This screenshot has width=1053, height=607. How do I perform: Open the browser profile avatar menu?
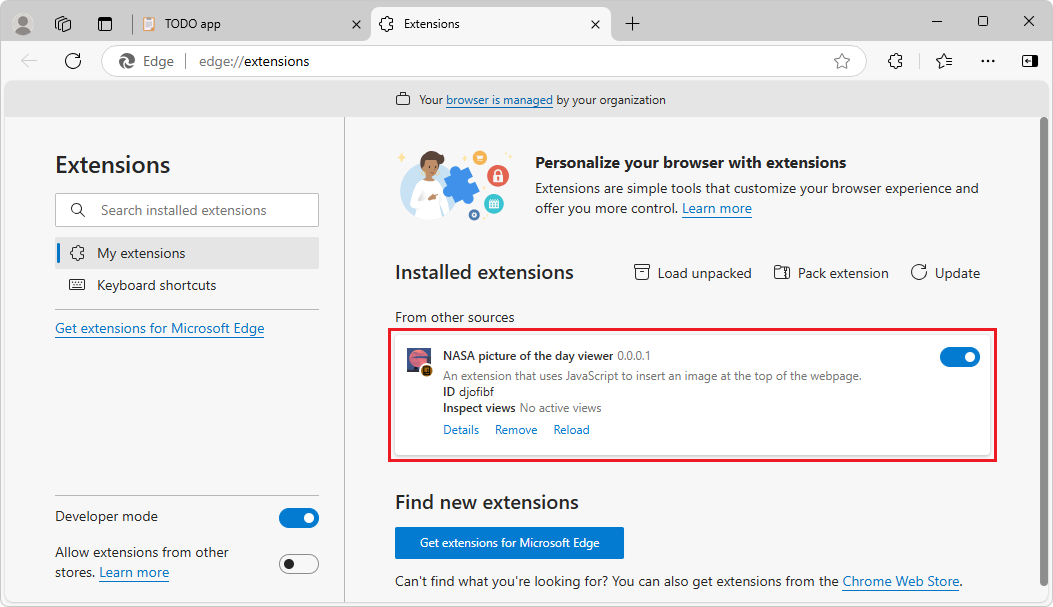coord(22,23)
